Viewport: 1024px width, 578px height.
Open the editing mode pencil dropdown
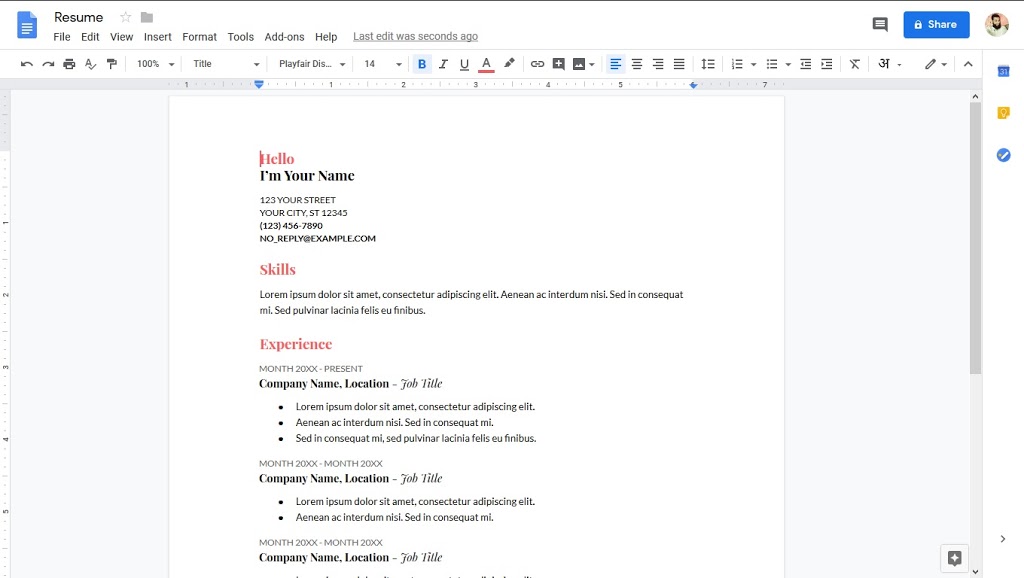(x=936, y=64)
